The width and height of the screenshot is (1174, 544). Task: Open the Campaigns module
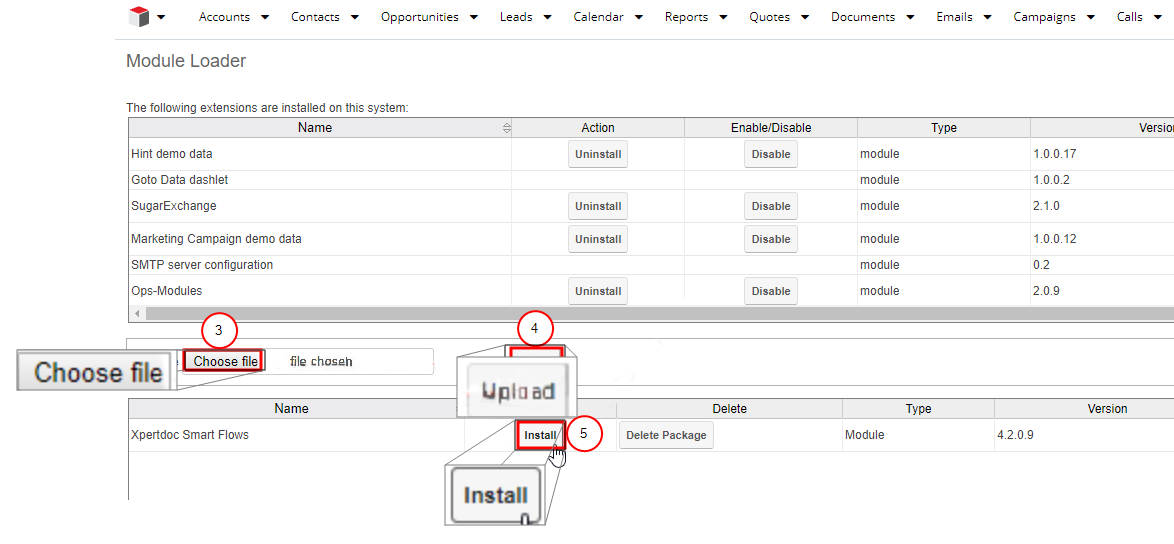click(1044, 16)
